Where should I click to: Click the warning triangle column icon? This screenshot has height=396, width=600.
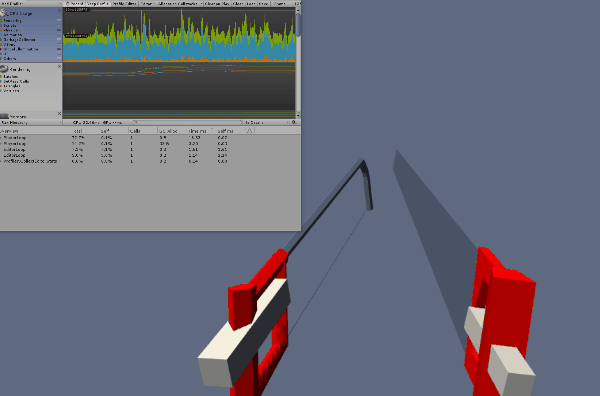(249, 130)
